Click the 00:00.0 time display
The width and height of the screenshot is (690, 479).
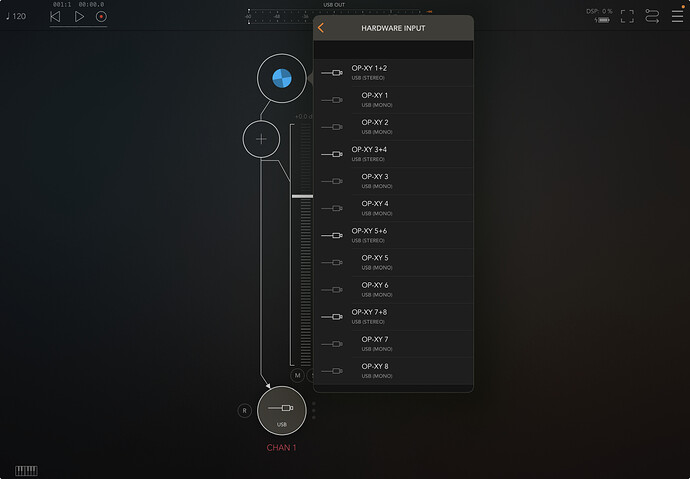click(x=92, y=4)
